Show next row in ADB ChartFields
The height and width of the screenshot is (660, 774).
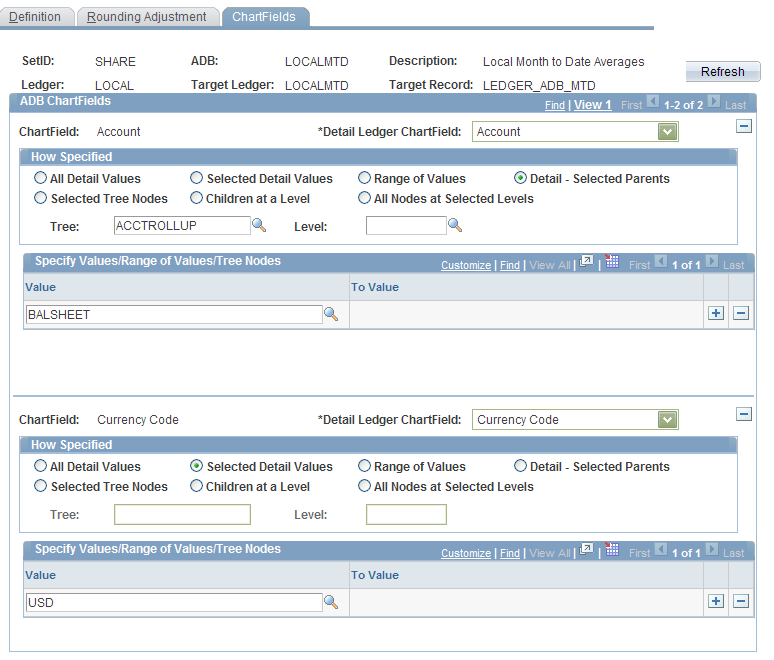click(x=714, y=102)
